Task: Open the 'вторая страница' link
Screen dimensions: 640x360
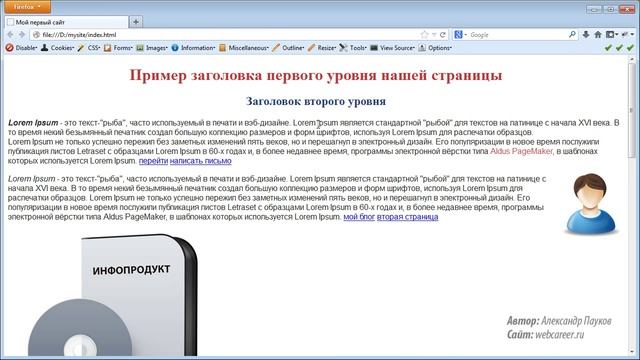Action: (x=407, y=217)
